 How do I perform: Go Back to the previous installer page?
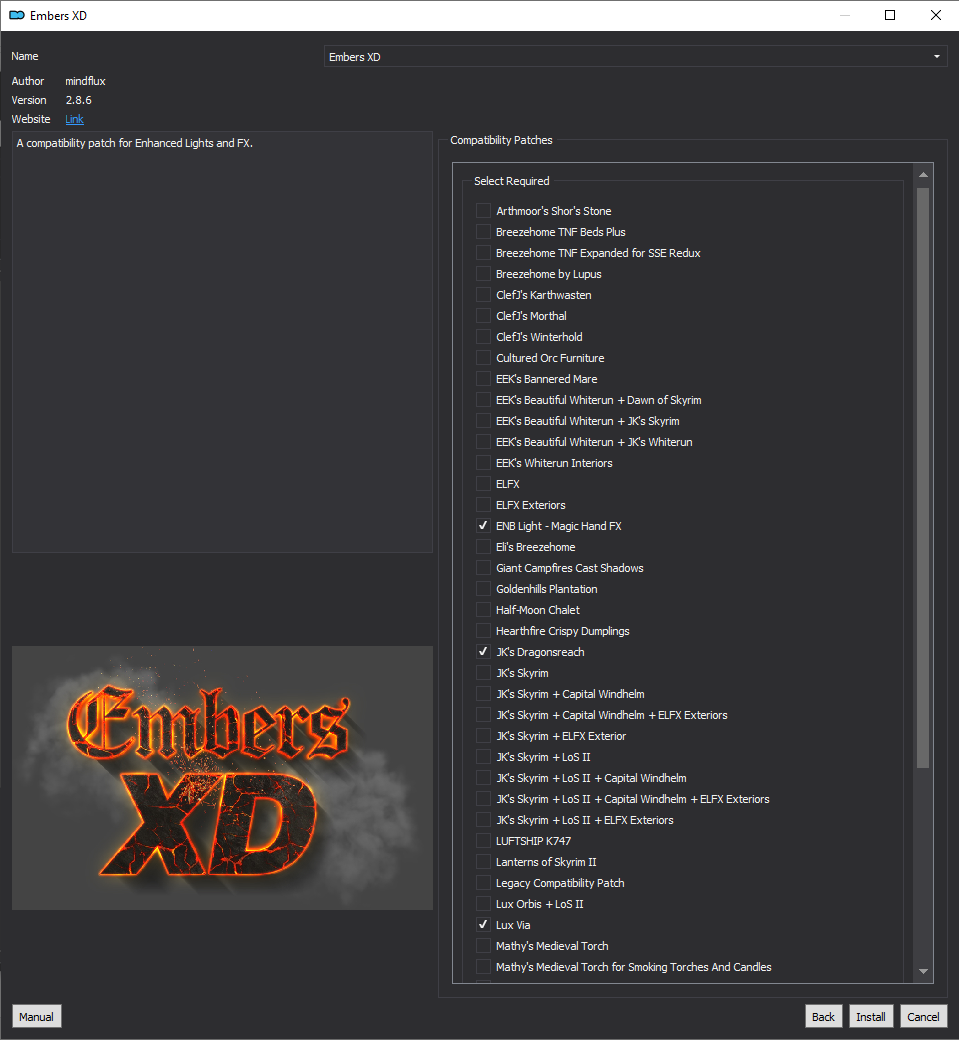823,1017
